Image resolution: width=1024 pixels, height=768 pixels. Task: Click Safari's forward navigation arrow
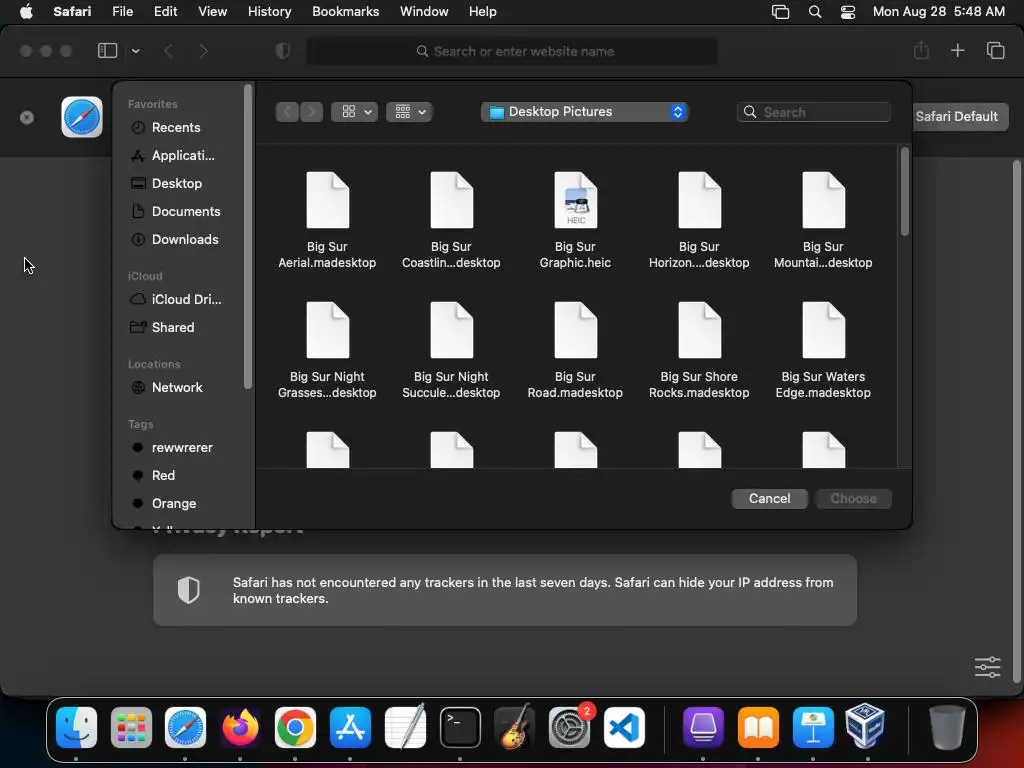tap(203, 51)
